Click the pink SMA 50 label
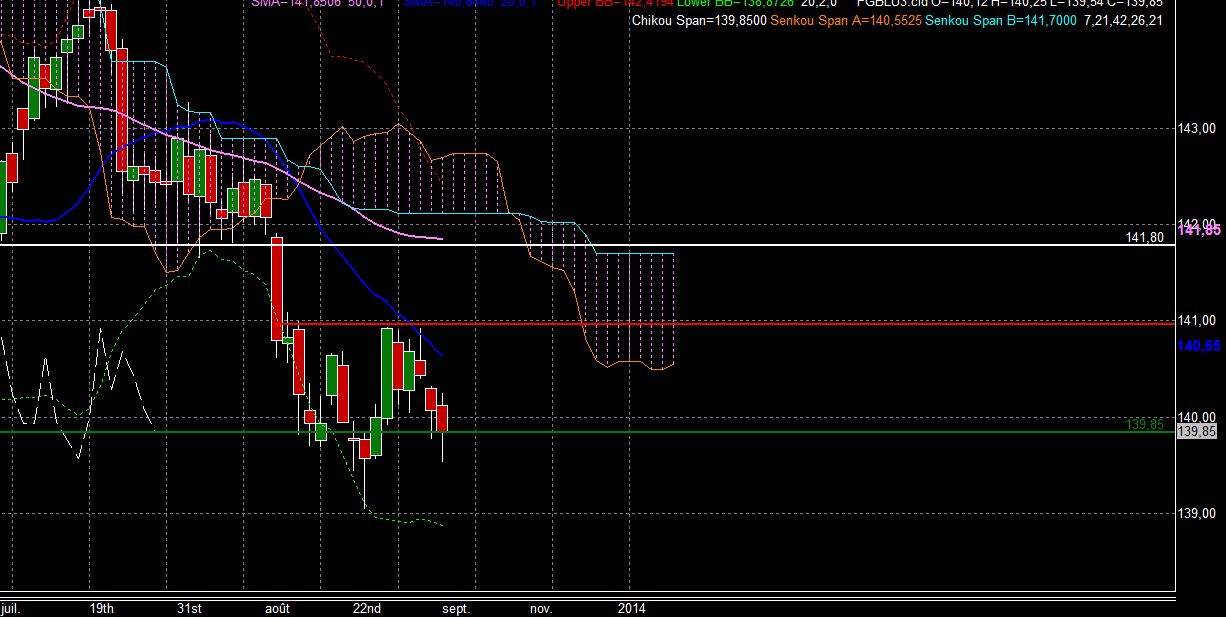Image resolution: width=1226 pixels, height=617 pixels. [x=318, y=4]
